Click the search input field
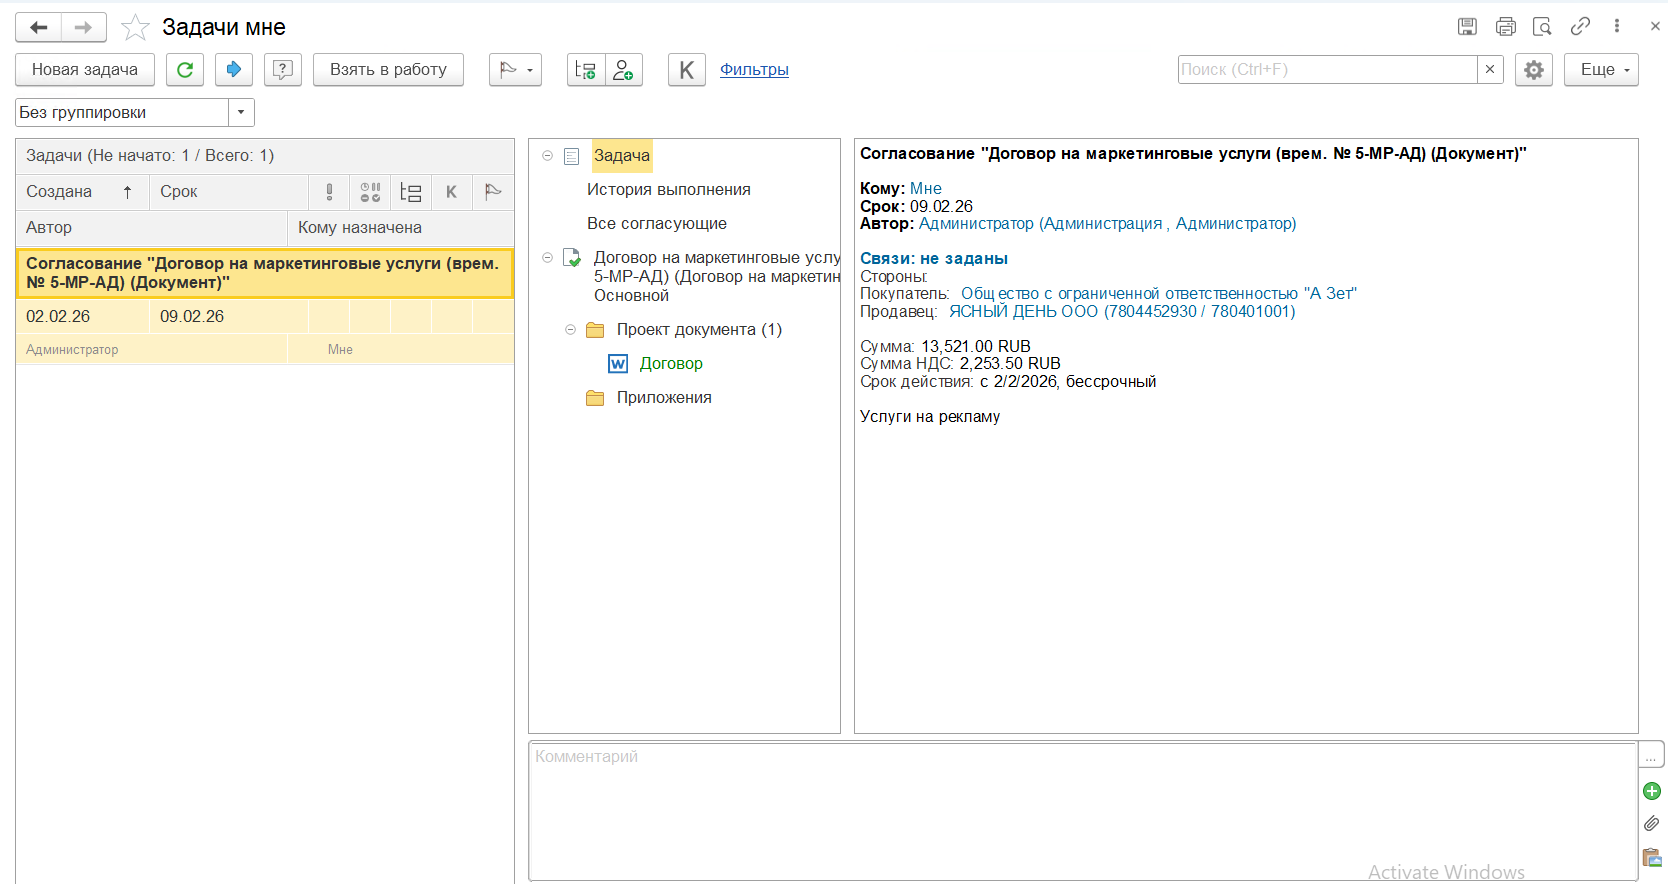 point(1327,70)
